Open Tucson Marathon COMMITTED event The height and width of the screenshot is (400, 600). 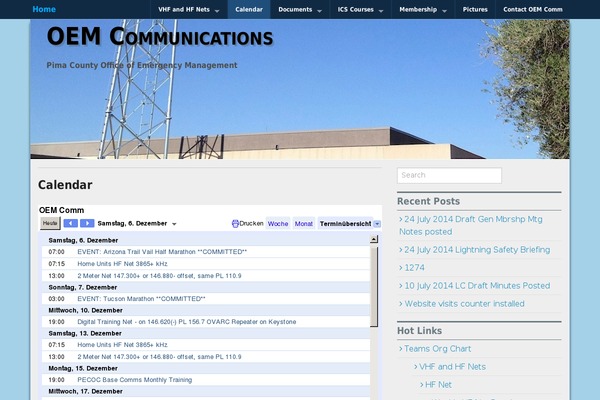(x=141, y=299)
